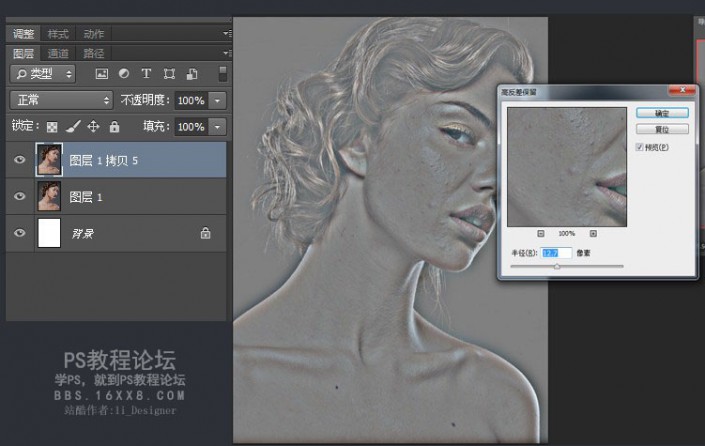
Task: Click the High Pass preview image
Action: pos(567,167)
